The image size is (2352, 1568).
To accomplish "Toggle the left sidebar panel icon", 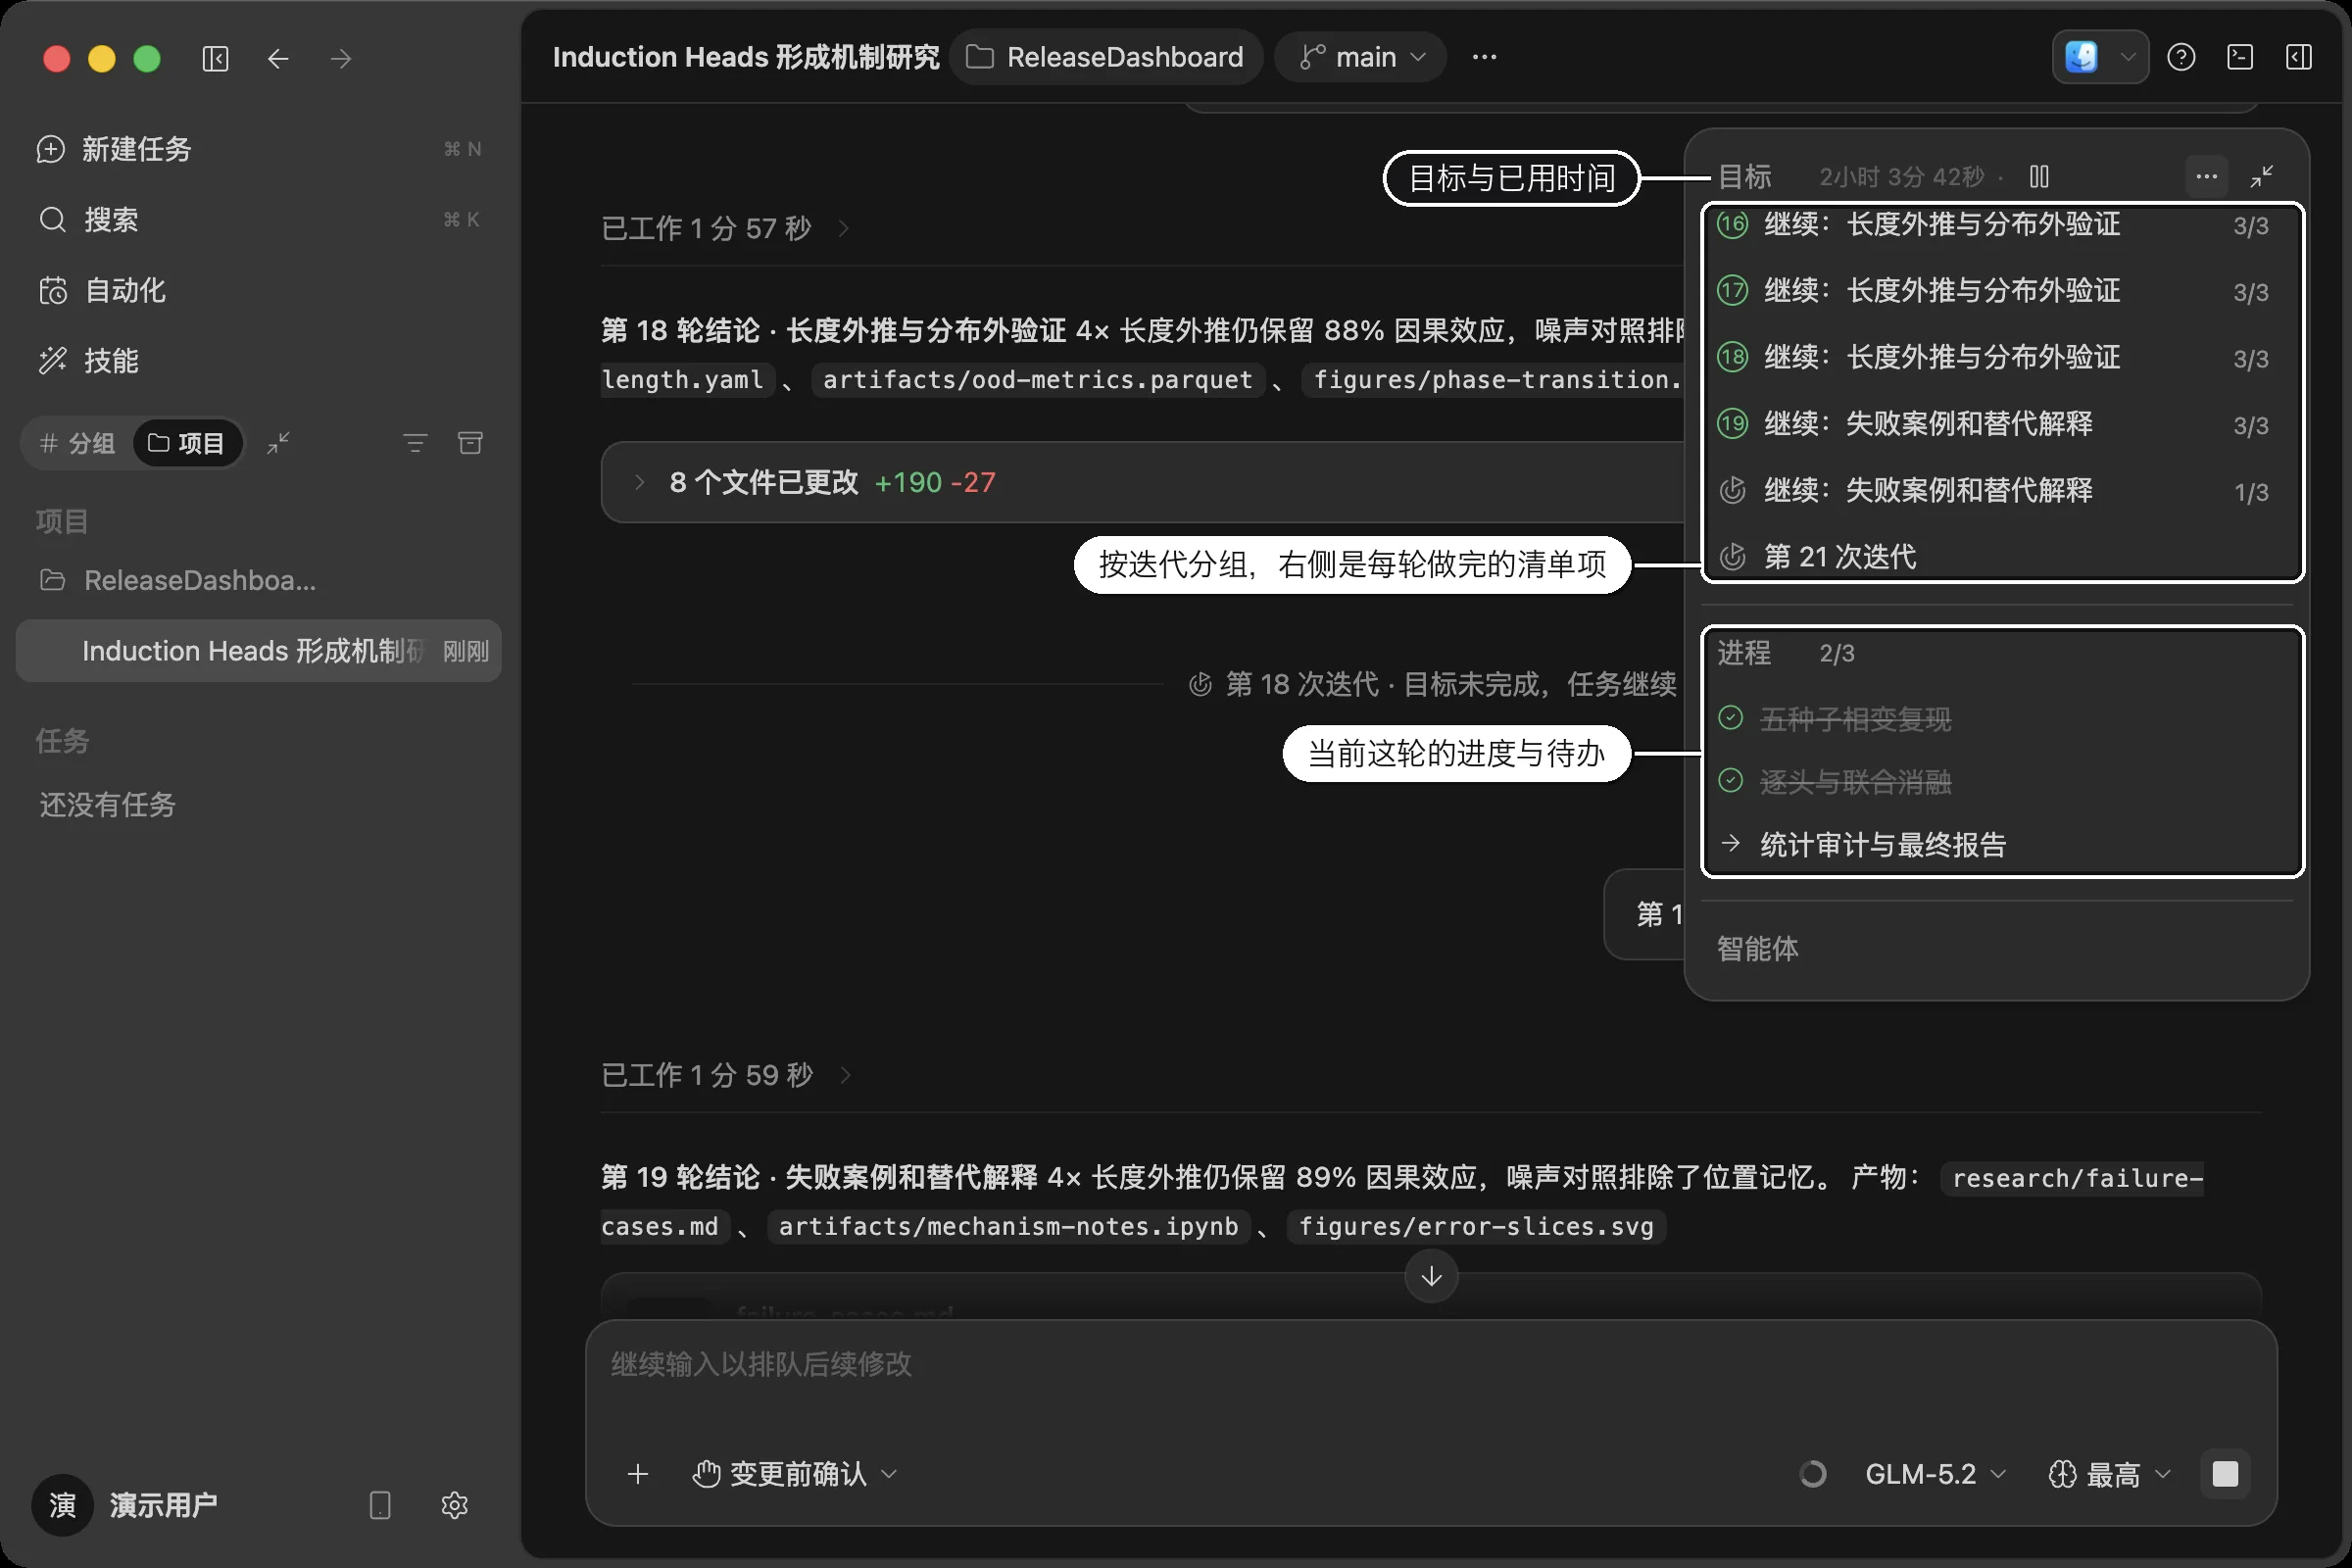I will click(215, 59).
